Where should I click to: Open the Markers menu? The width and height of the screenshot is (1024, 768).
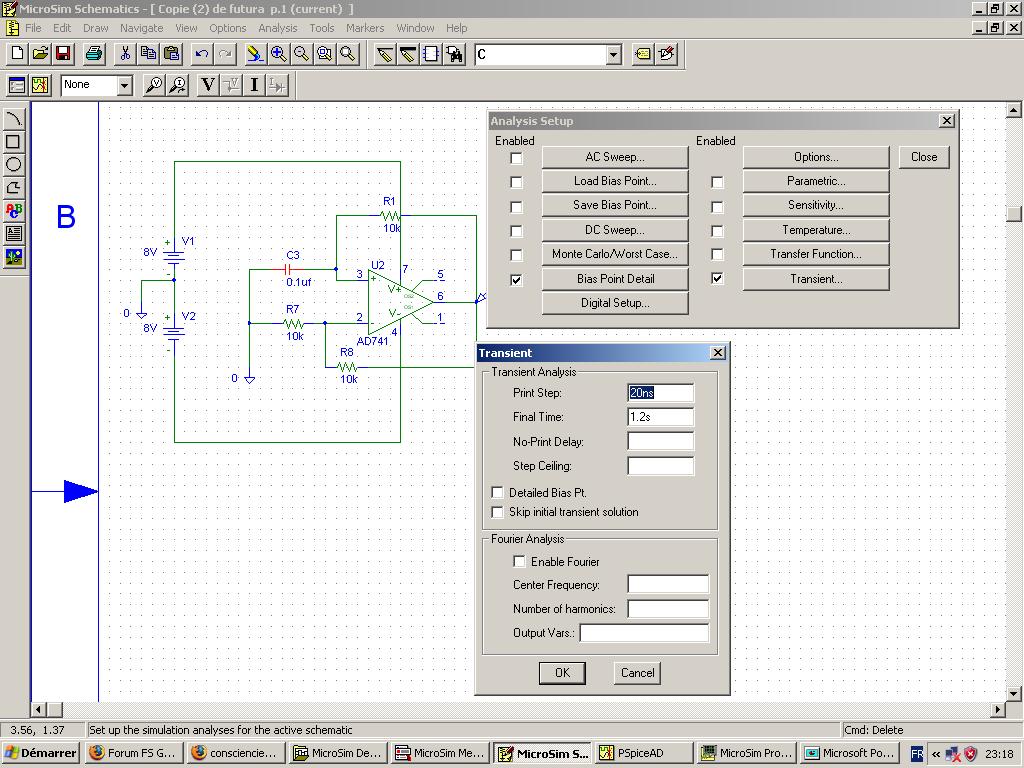[365, 28]
